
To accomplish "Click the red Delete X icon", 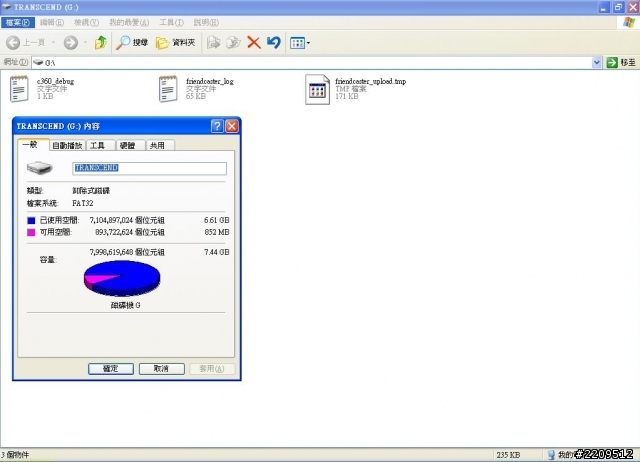I will click(x=254, y=42).
